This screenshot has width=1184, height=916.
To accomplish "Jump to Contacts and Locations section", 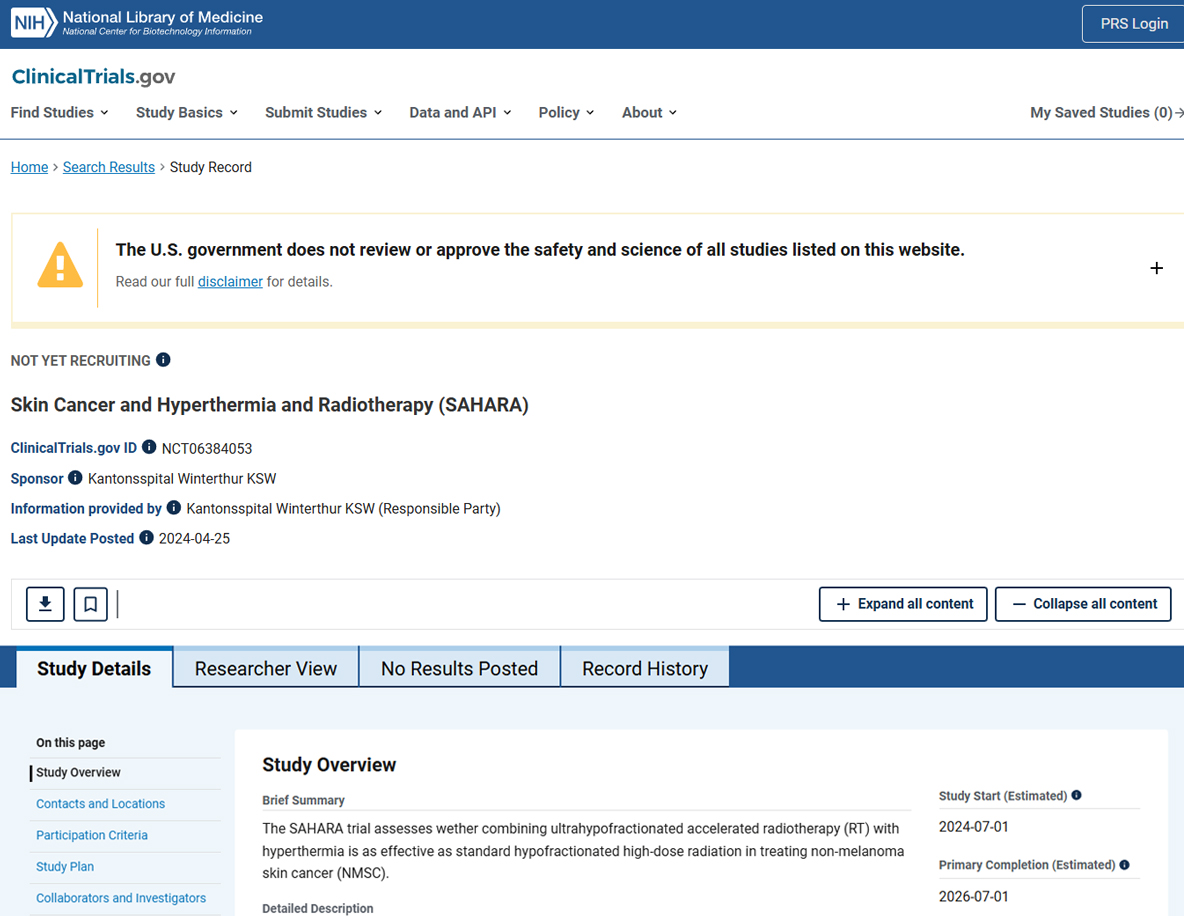I will point(100,804).
